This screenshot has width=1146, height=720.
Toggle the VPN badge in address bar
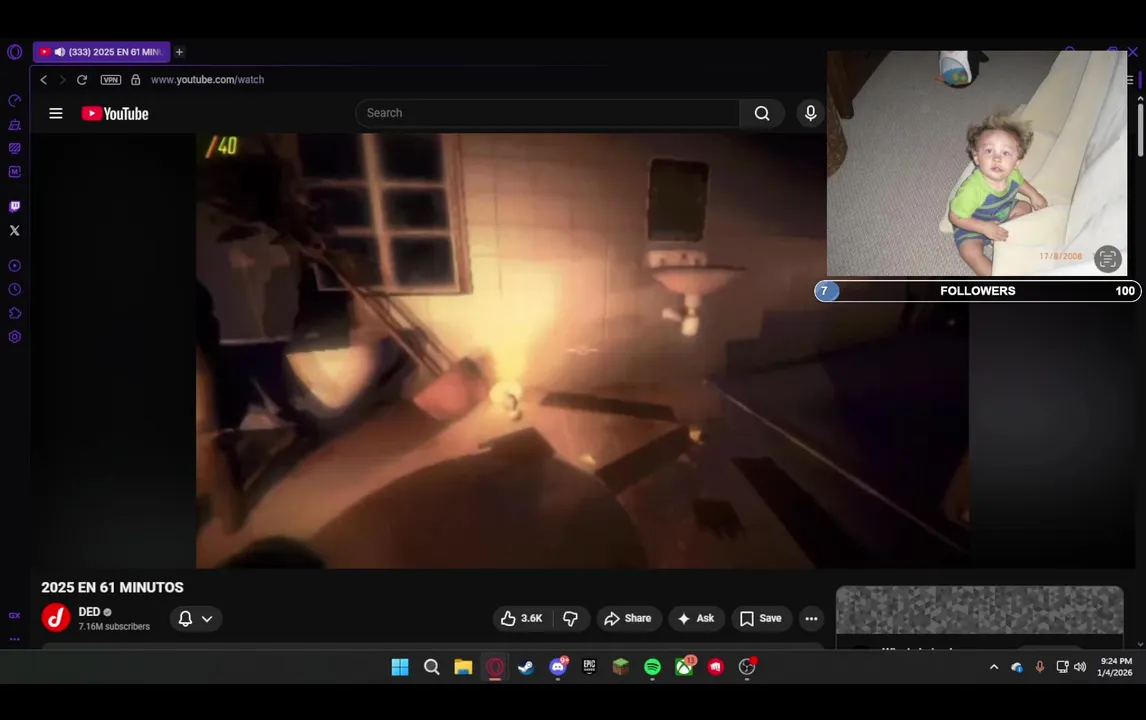(110, 80)
